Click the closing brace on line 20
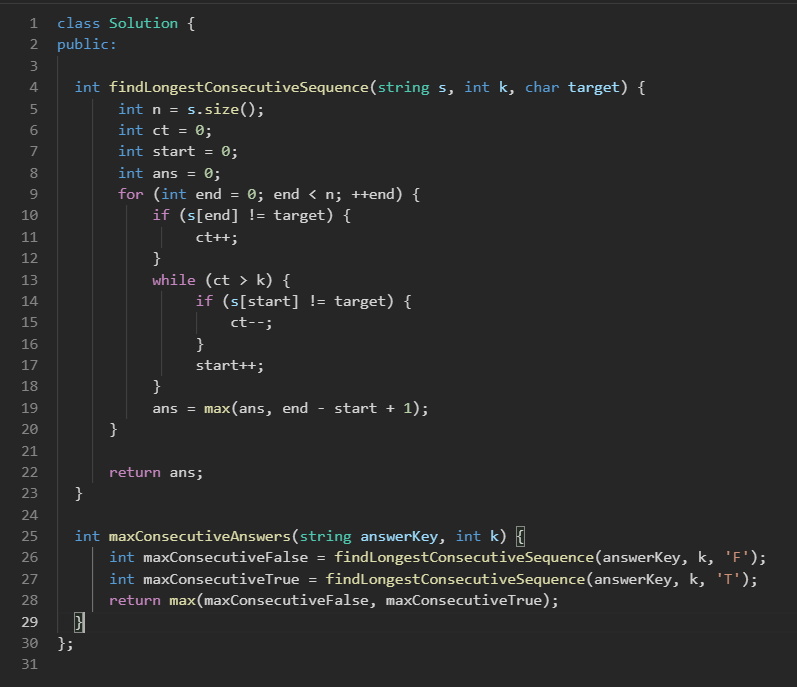797x687 pixels. tap(113, 430)
